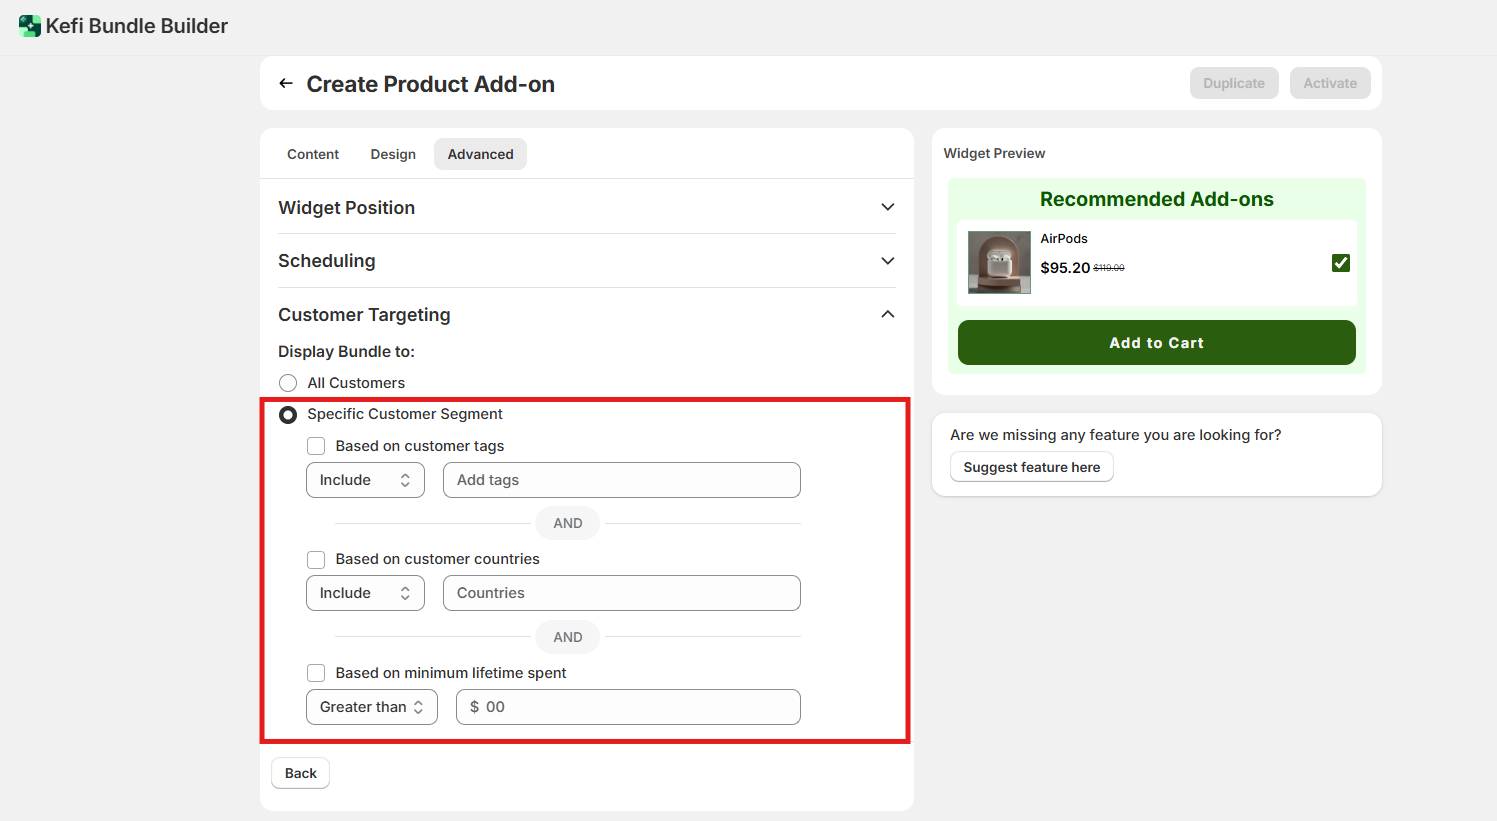Focus the Add tags input field

click(621, 480)
